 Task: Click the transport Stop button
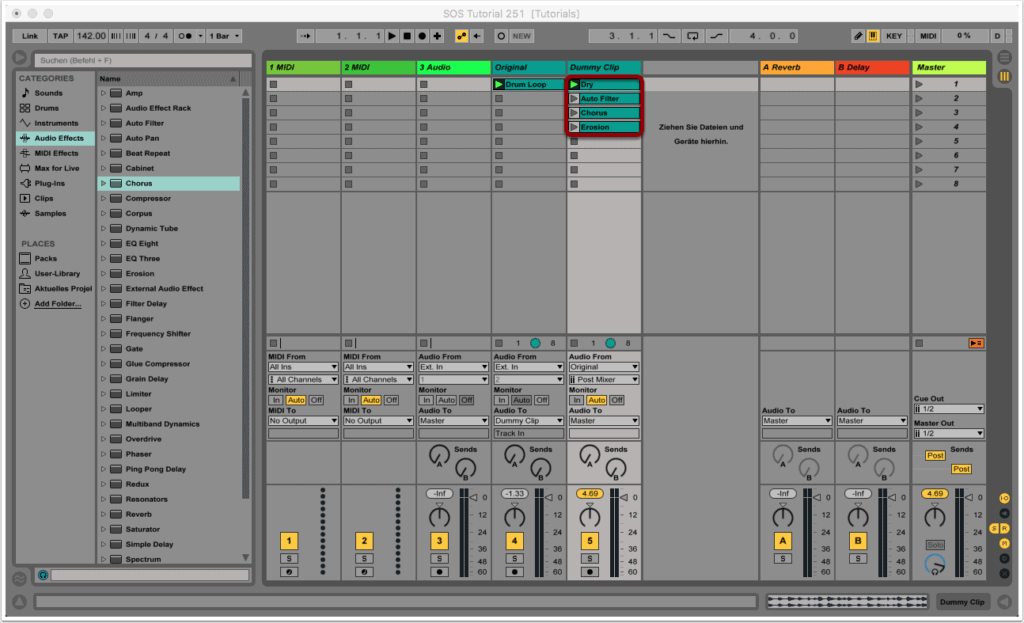(406, 36)
